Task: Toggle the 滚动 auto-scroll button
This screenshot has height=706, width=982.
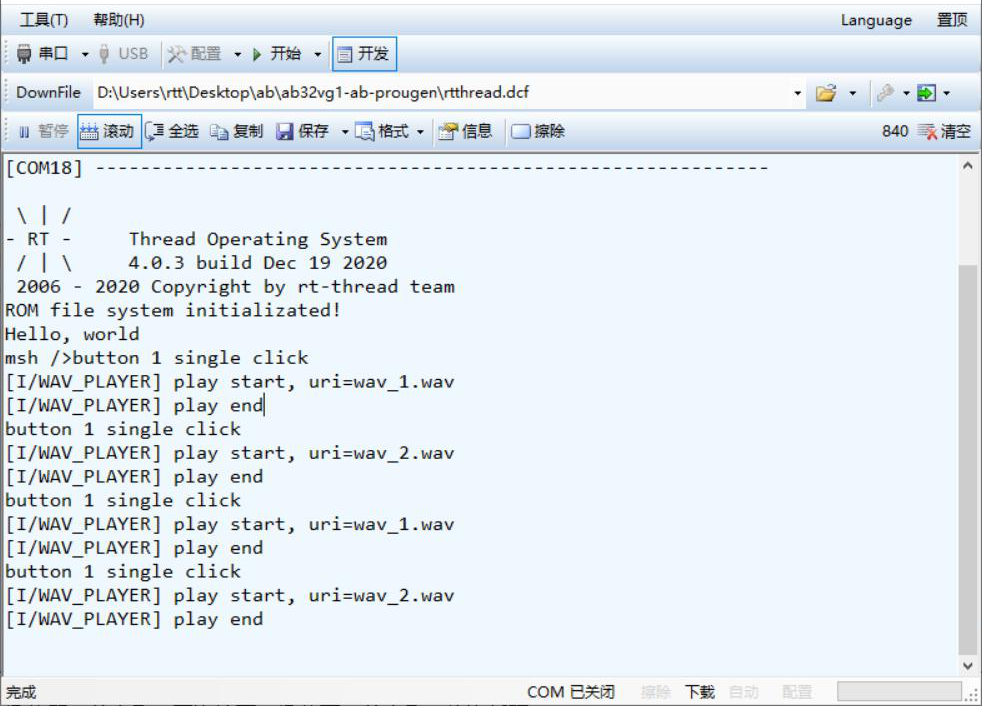Action: 109,131
